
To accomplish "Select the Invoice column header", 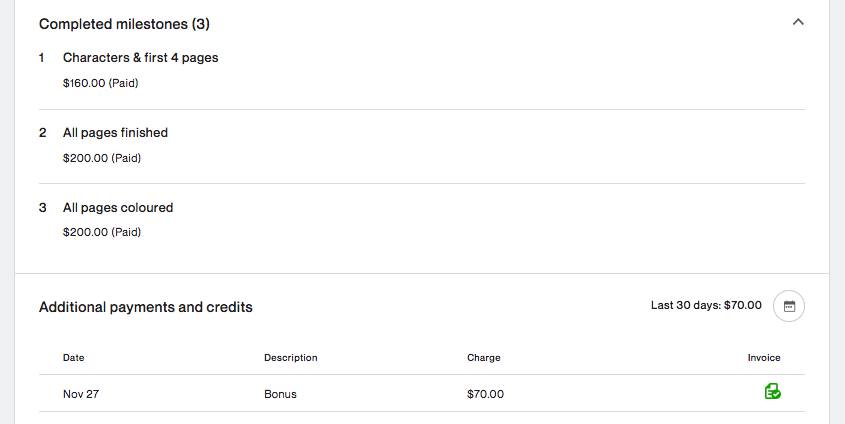I will (x=764, y=358).
